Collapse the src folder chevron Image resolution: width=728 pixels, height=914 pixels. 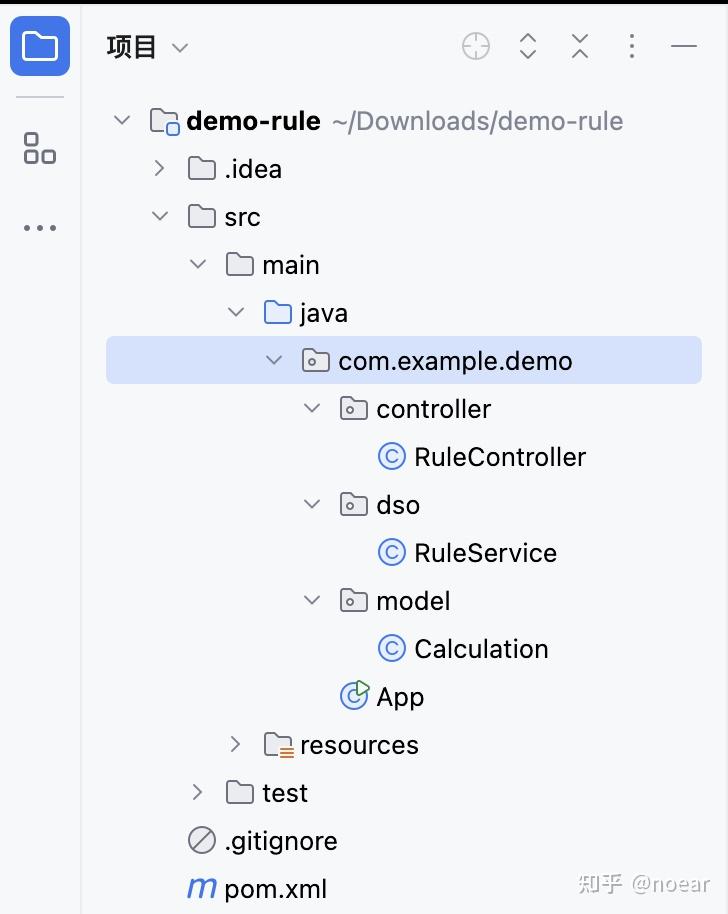click(160, 217)
